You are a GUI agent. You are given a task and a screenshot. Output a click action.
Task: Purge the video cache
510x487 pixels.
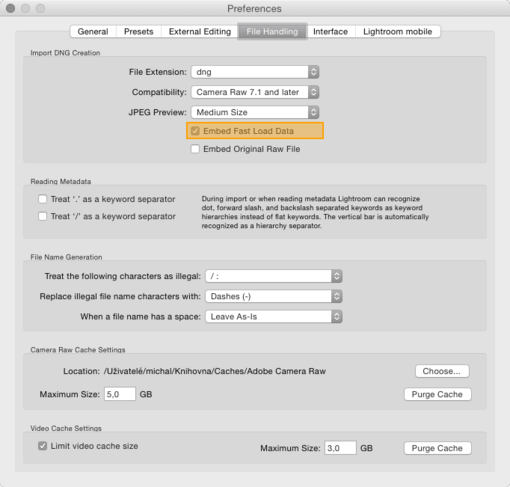[x=437, y=448]
